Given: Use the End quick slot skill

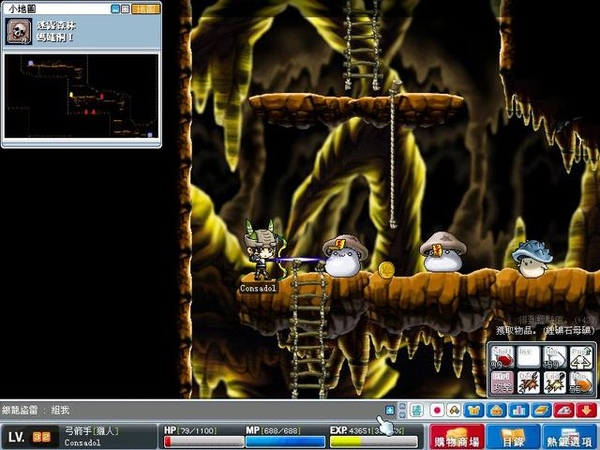Looking at the screenshot, I should click(554, 382).
